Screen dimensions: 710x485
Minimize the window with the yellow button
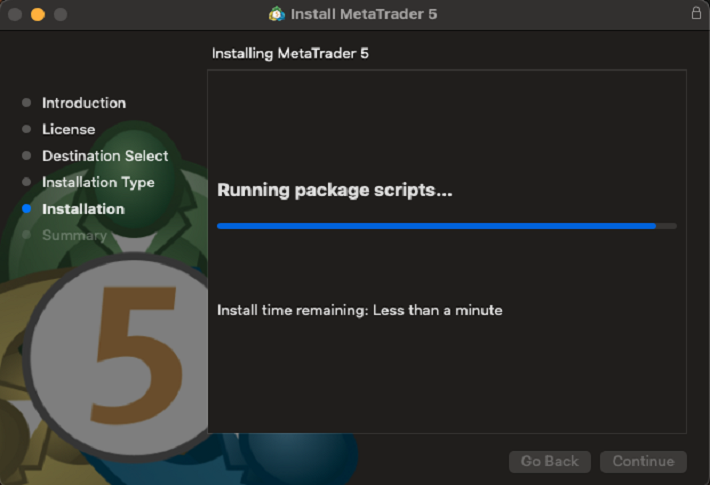[x=38, y=14]
